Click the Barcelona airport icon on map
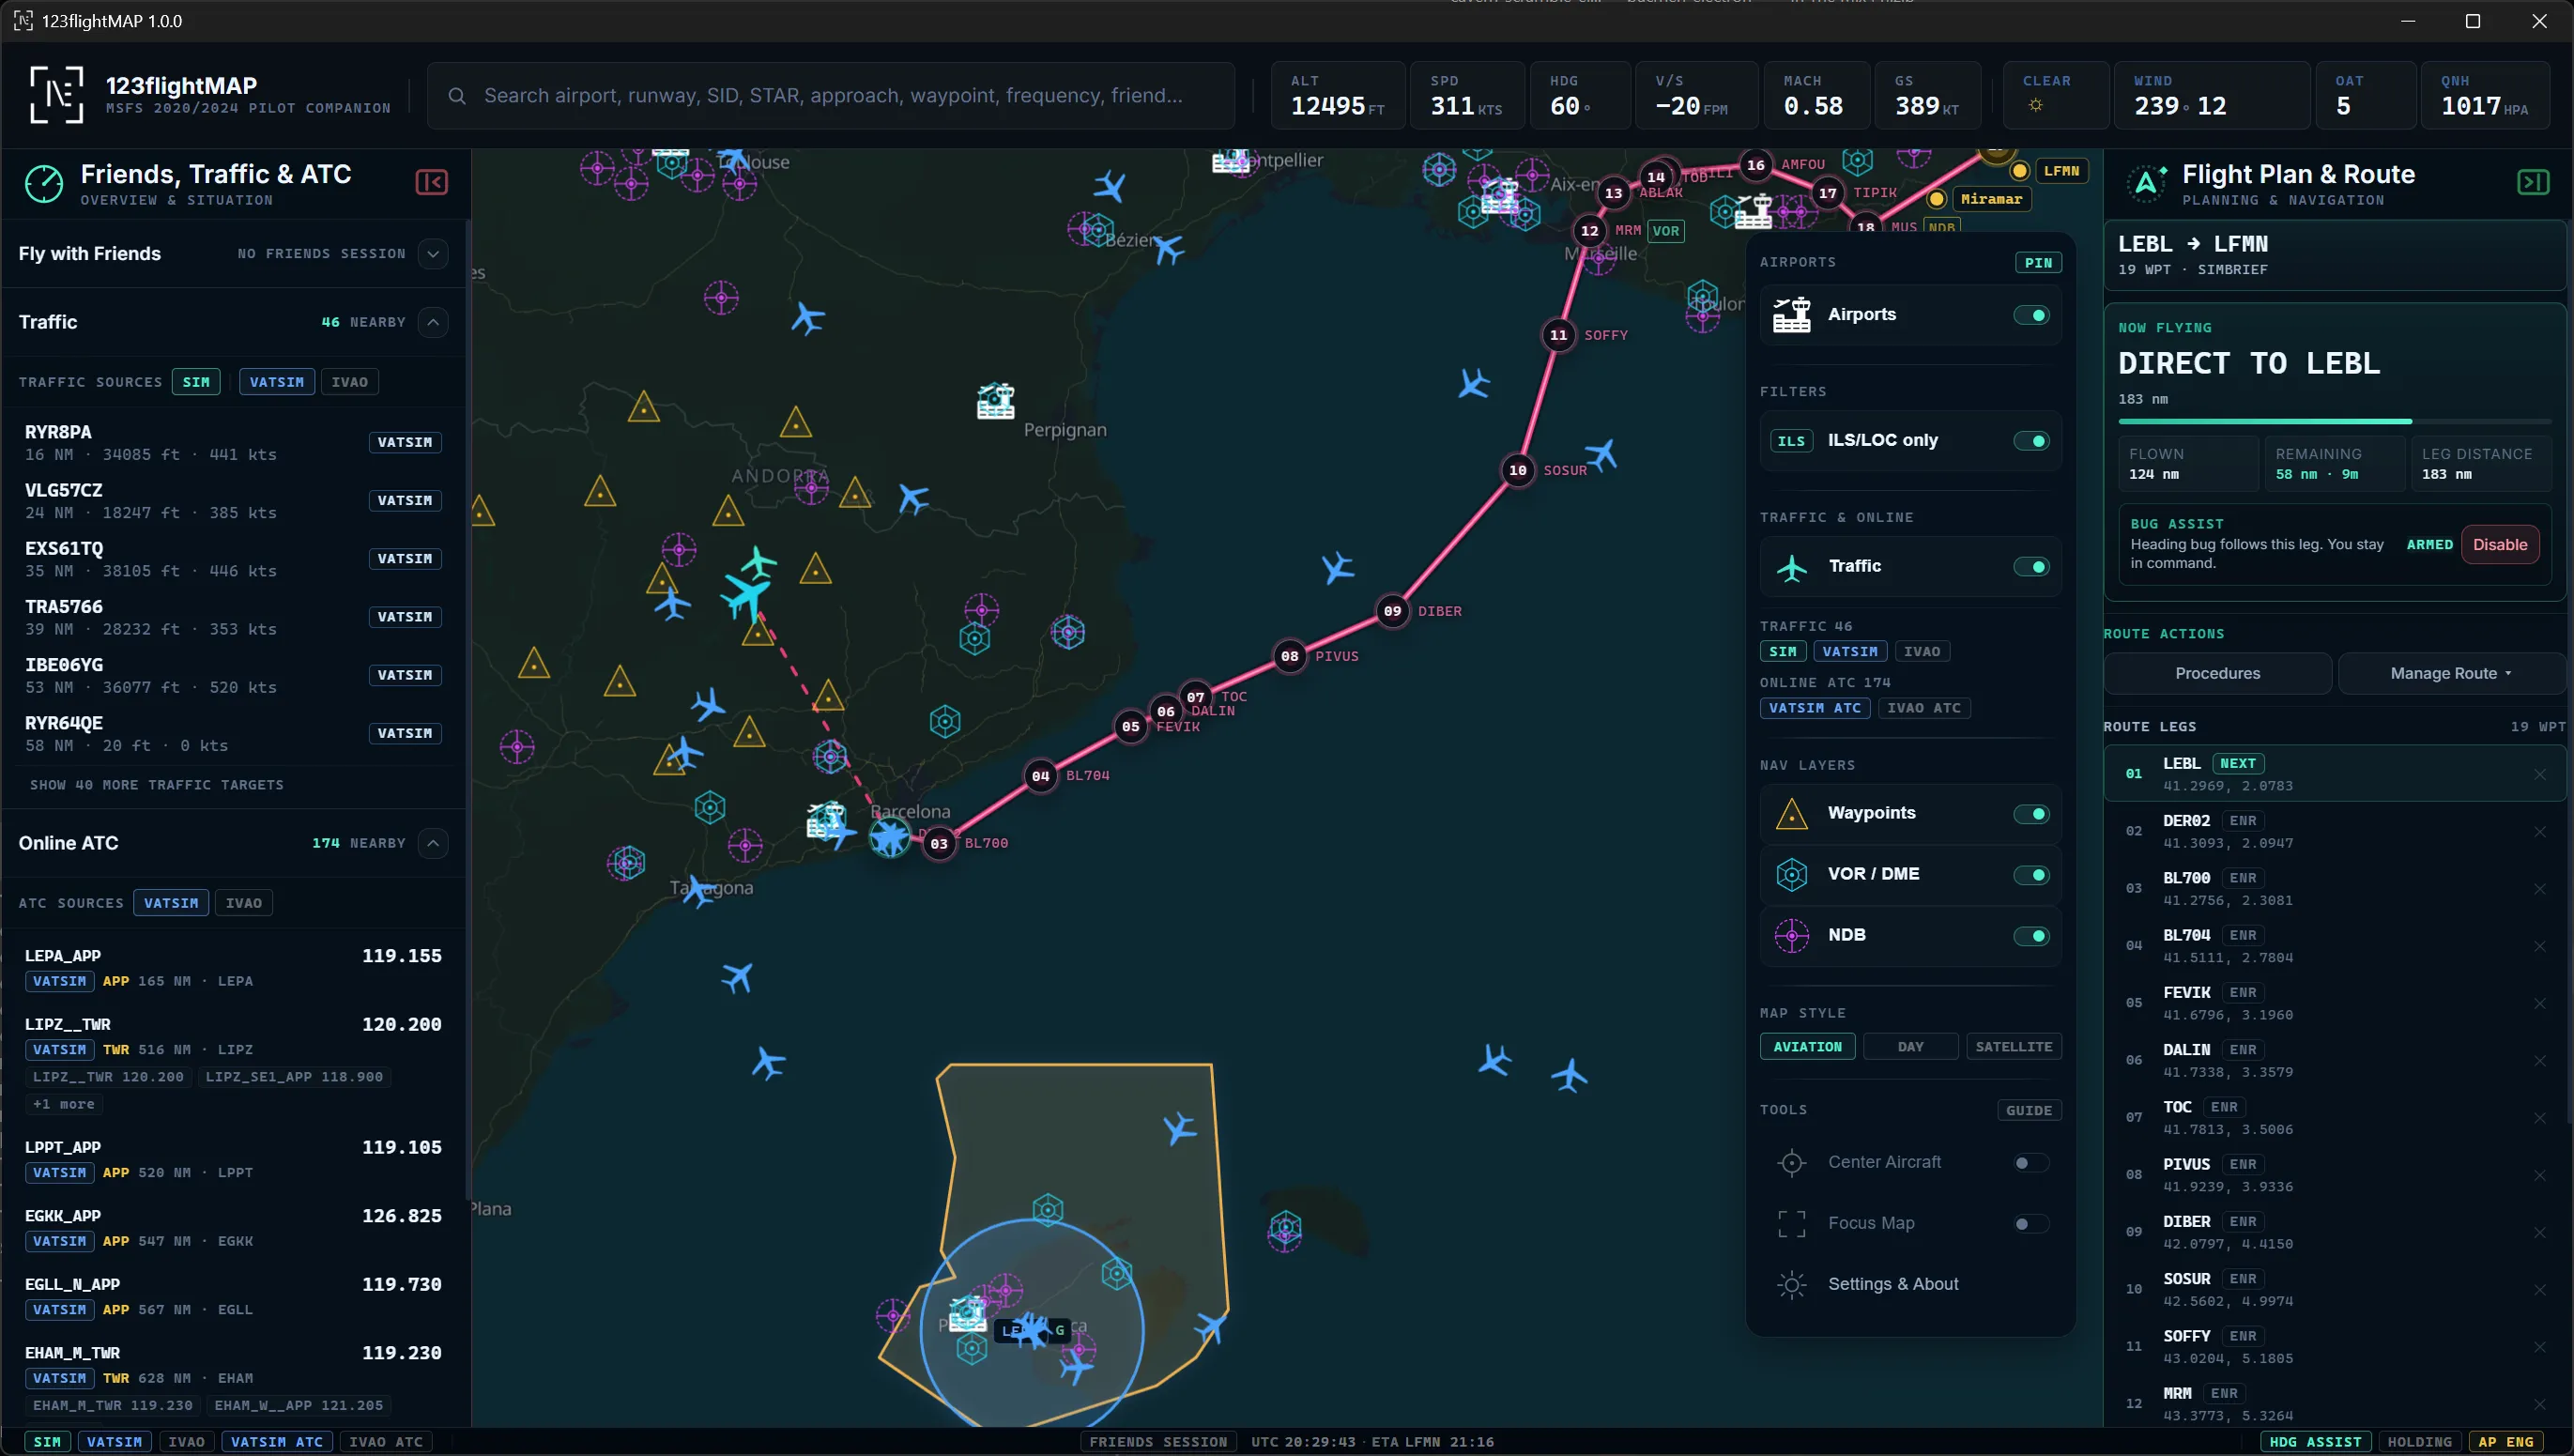Image resolution: width=2574 pixels, height=1456 pixels. click(826, 820)
